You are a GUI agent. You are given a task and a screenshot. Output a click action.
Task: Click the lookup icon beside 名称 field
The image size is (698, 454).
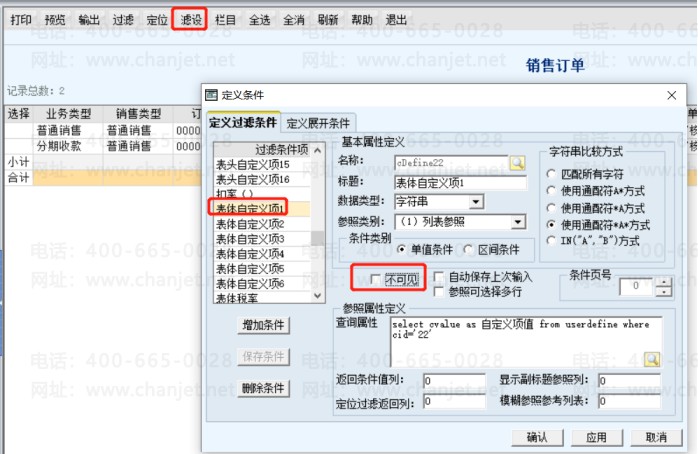tap(517, 163)
